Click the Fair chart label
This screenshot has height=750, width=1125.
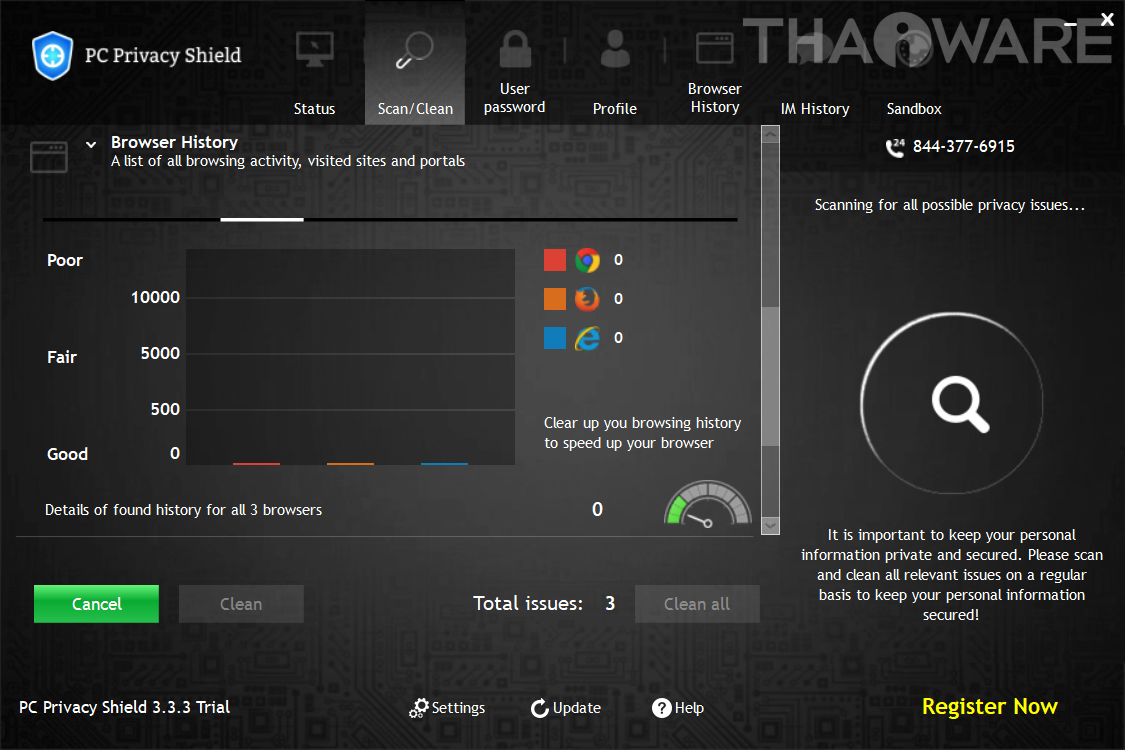[62, 357]
